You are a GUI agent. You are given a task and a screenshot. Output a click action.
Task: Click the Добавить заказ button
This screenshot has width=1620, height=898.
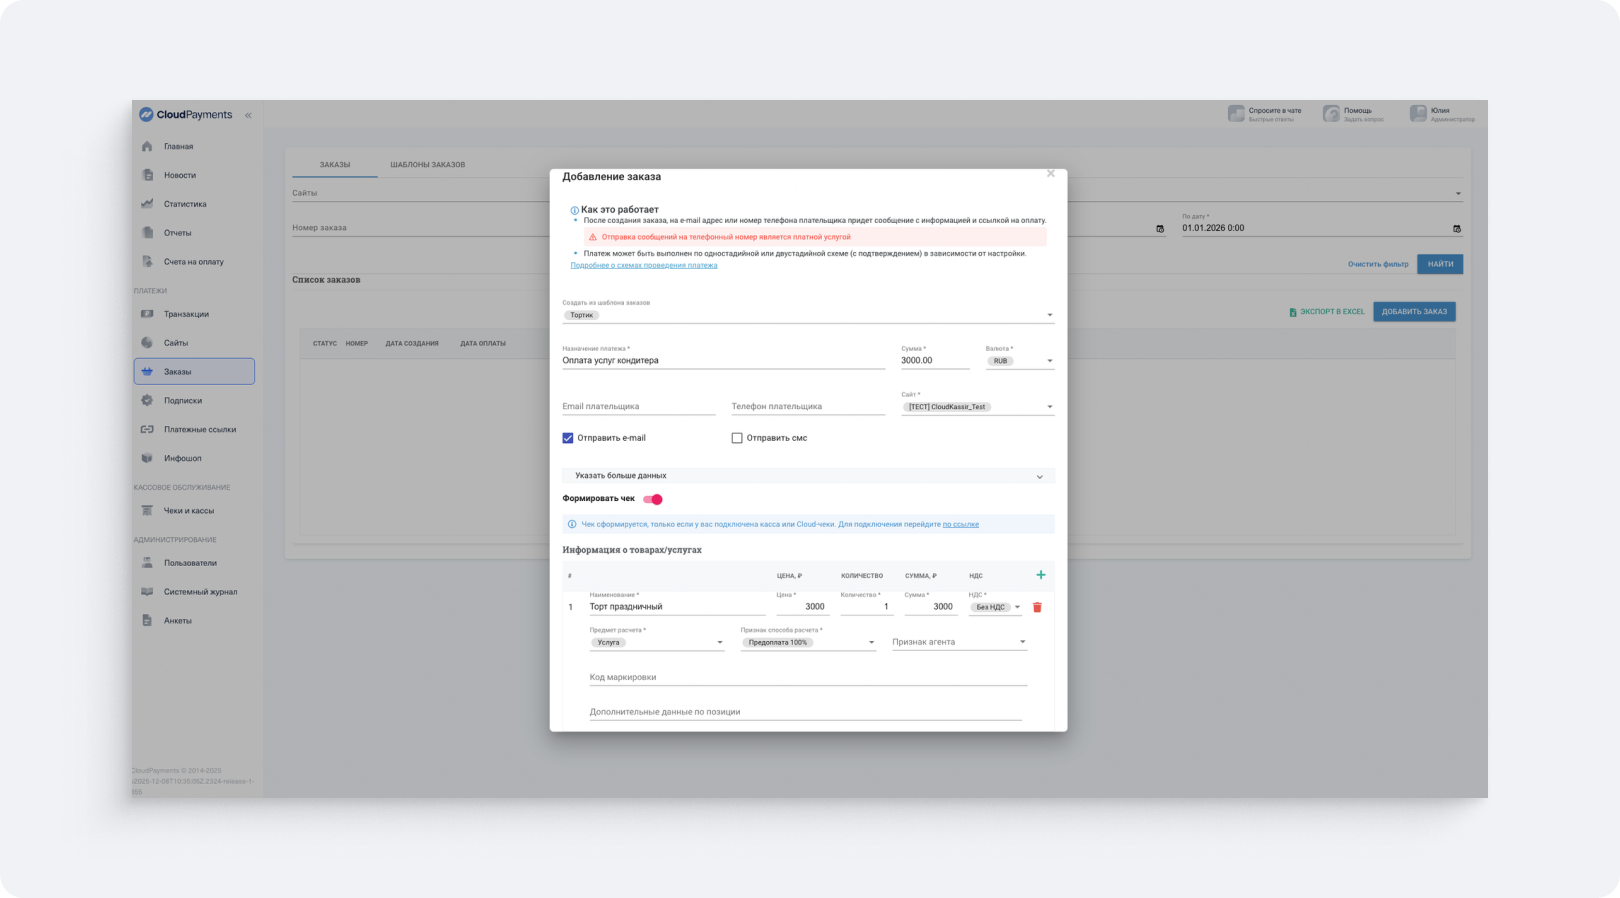click(1414, 312)
